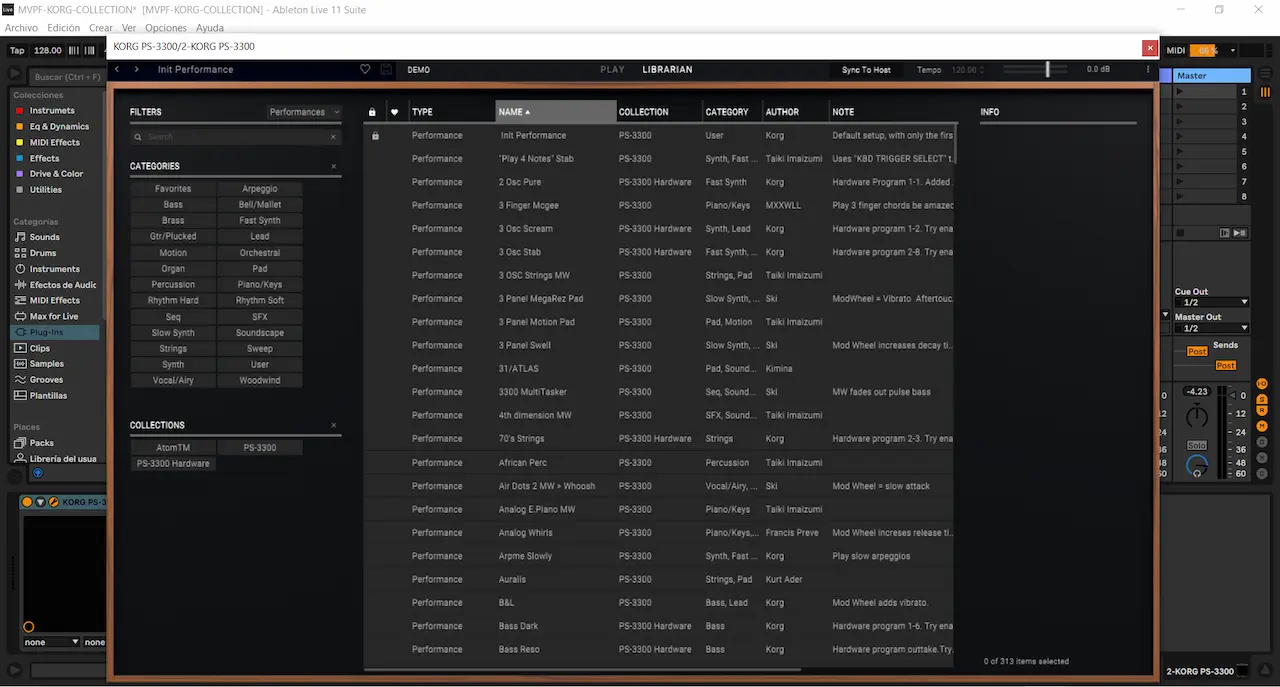Open Grooves category in Ableton browser
The height and width of the screenshot is (687, 1280).
46,380
